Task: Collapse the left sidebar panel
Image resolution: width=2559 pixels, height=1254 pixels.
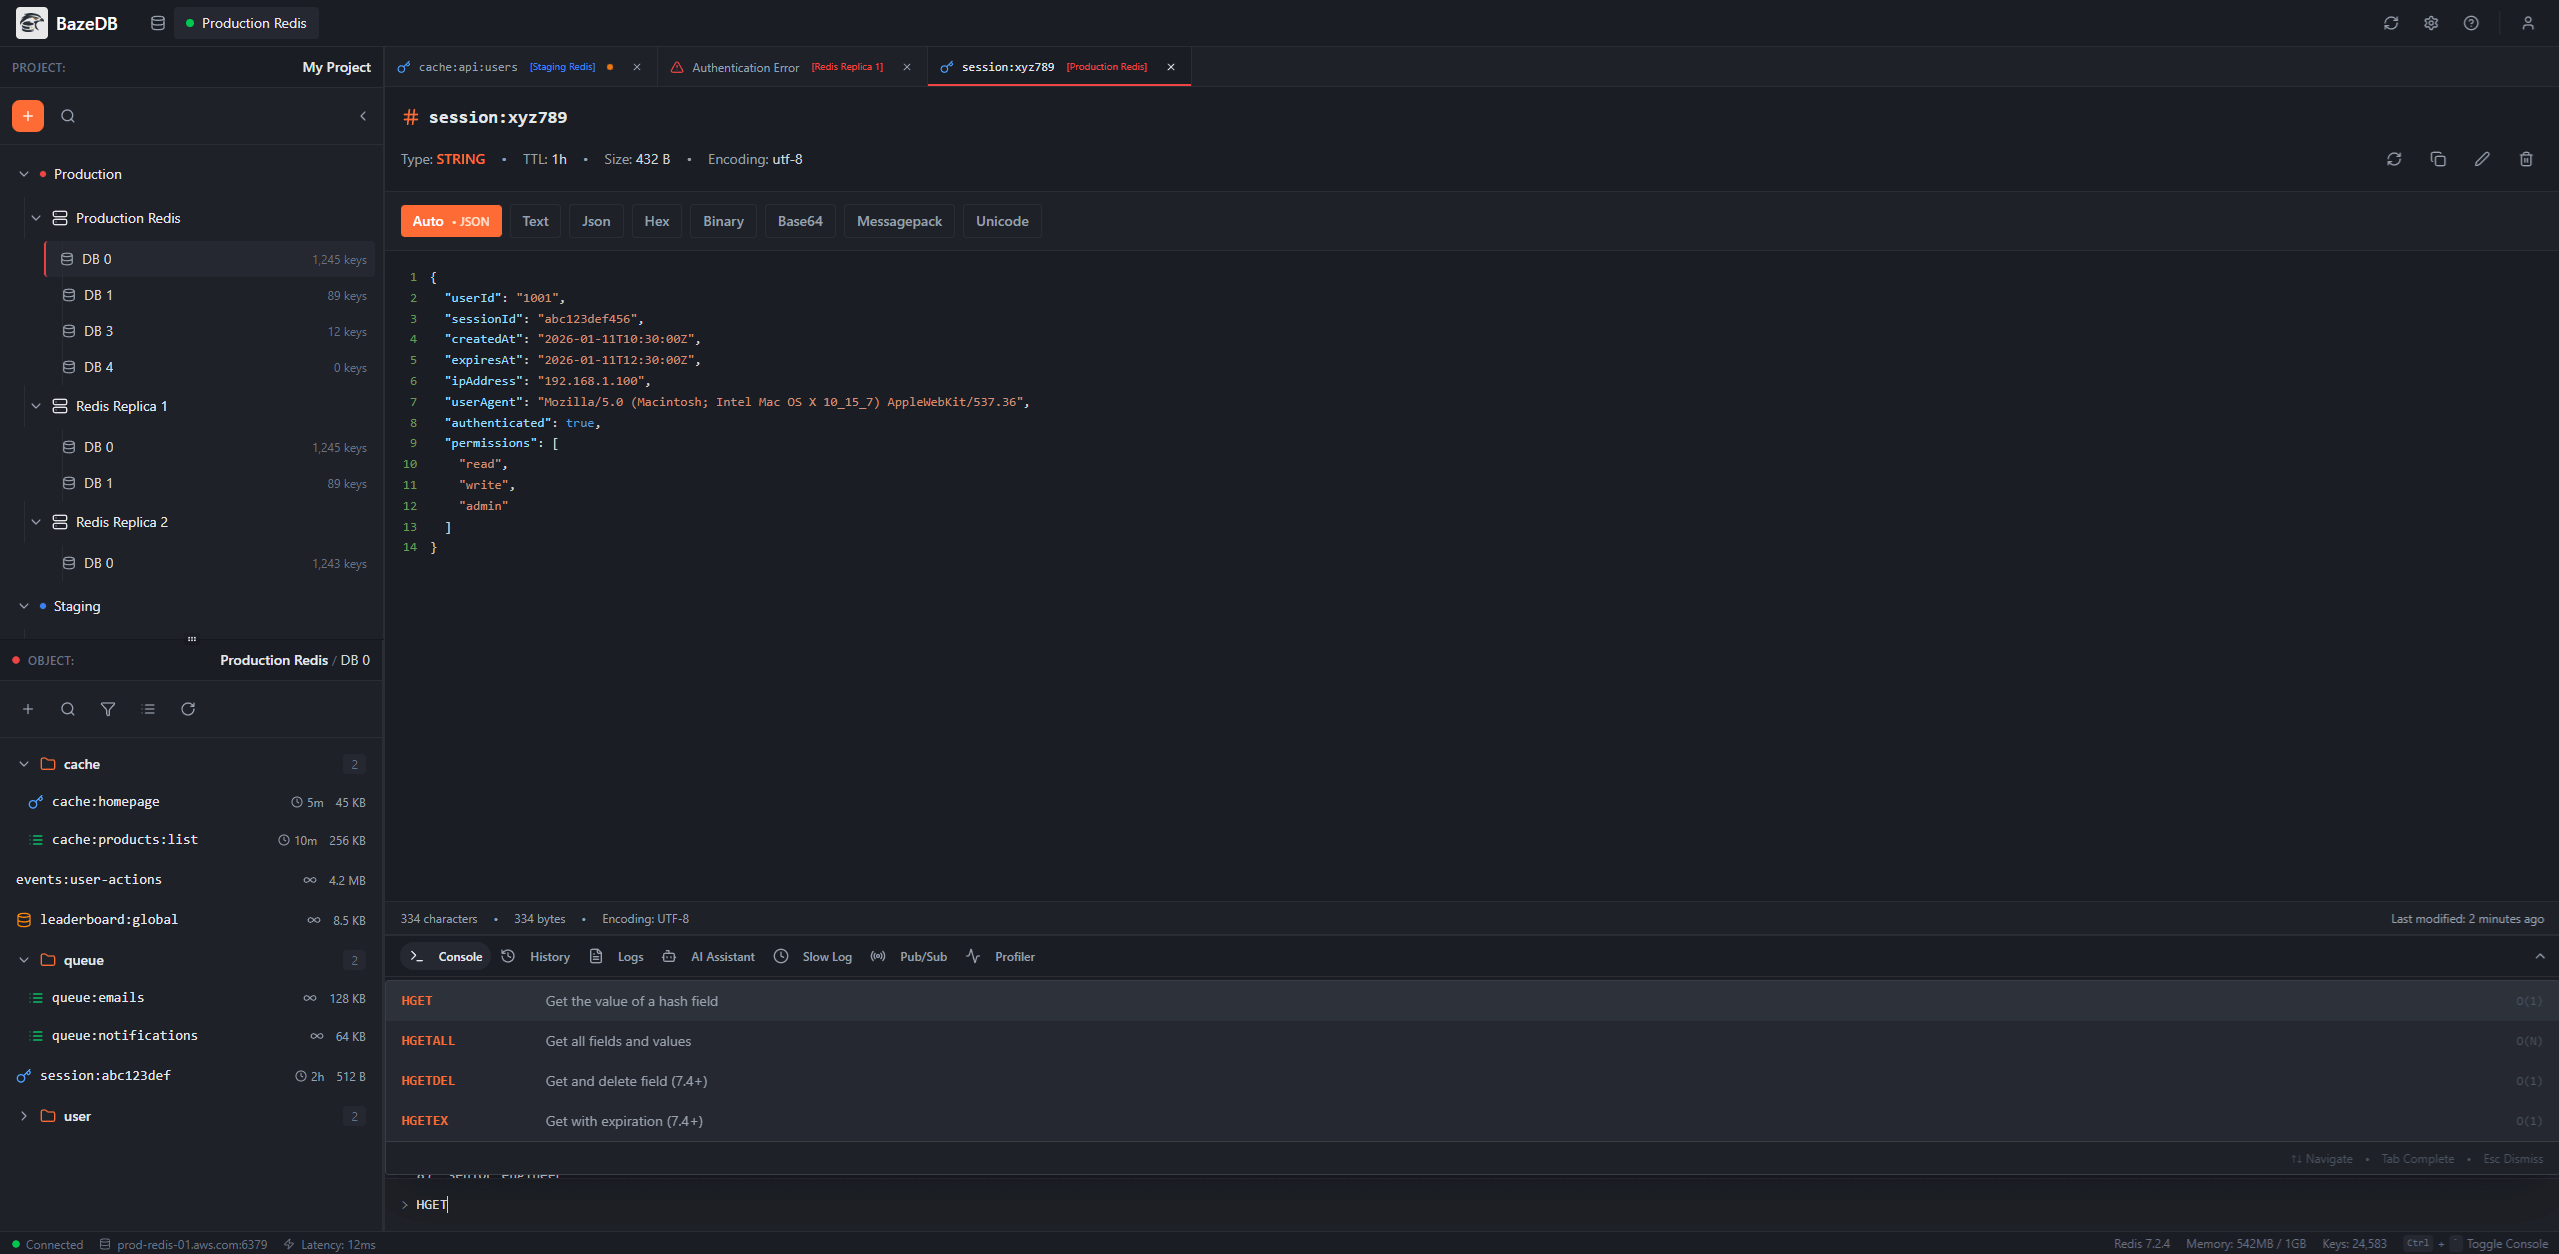Action: pyautogui.click(x=364, y=116)
